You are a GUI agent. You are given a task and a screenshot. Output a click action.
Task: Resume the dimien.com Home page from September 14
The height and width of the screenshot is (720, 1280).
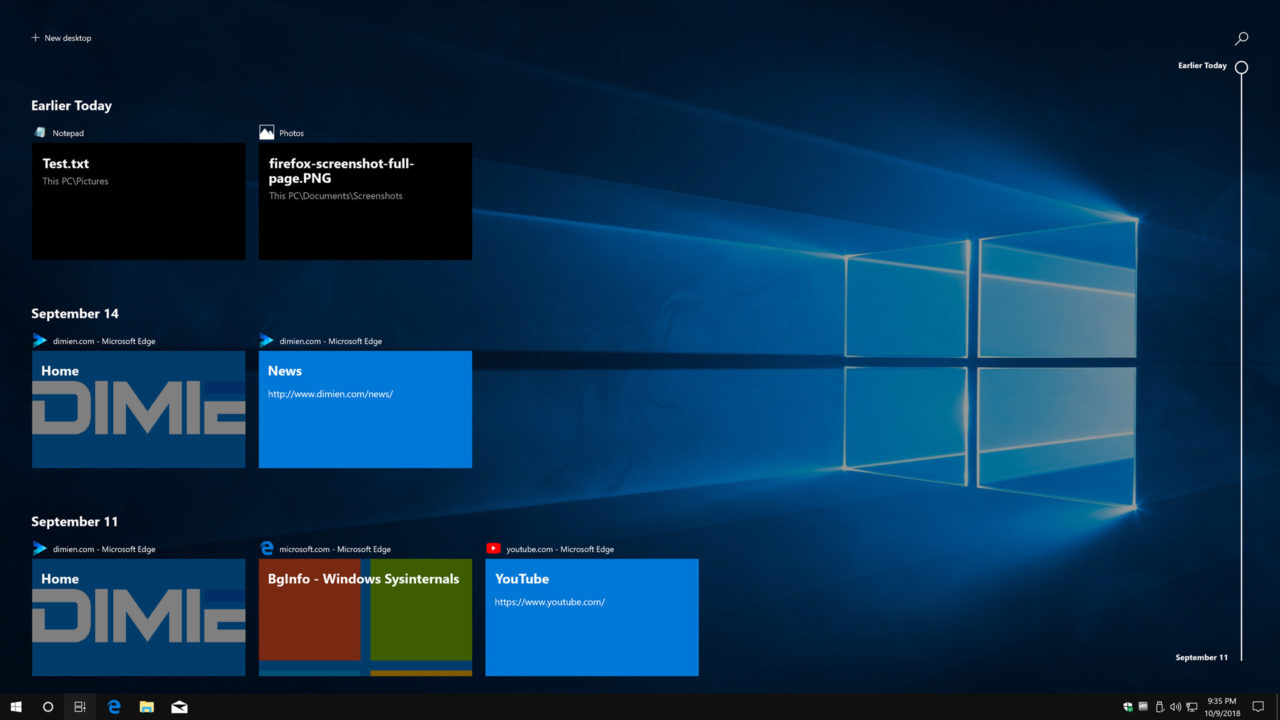(138, 409)
